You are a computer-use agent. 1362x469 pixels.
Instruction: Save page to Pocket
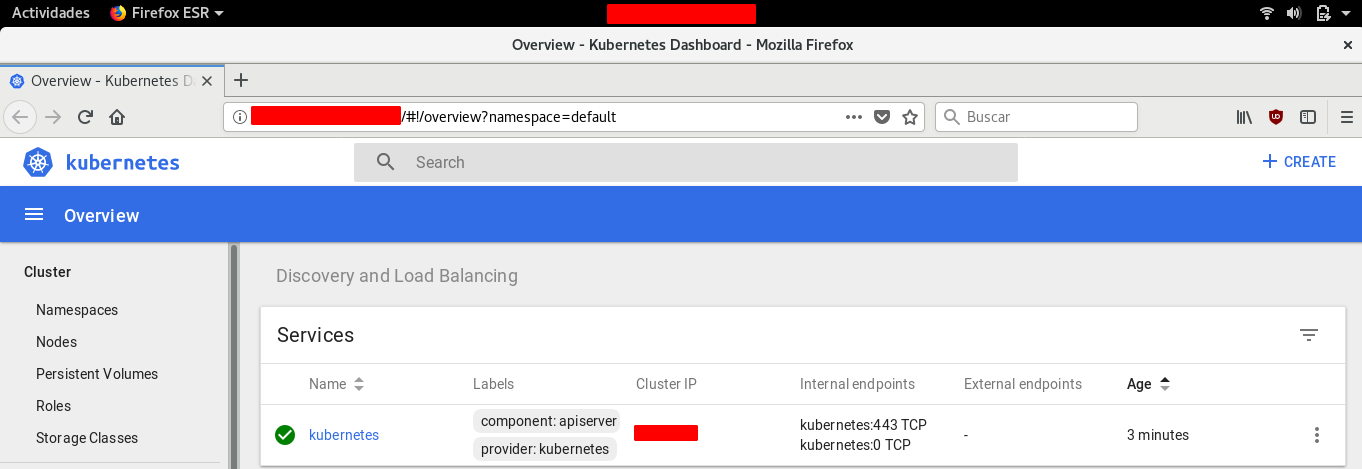click(881, 117)
